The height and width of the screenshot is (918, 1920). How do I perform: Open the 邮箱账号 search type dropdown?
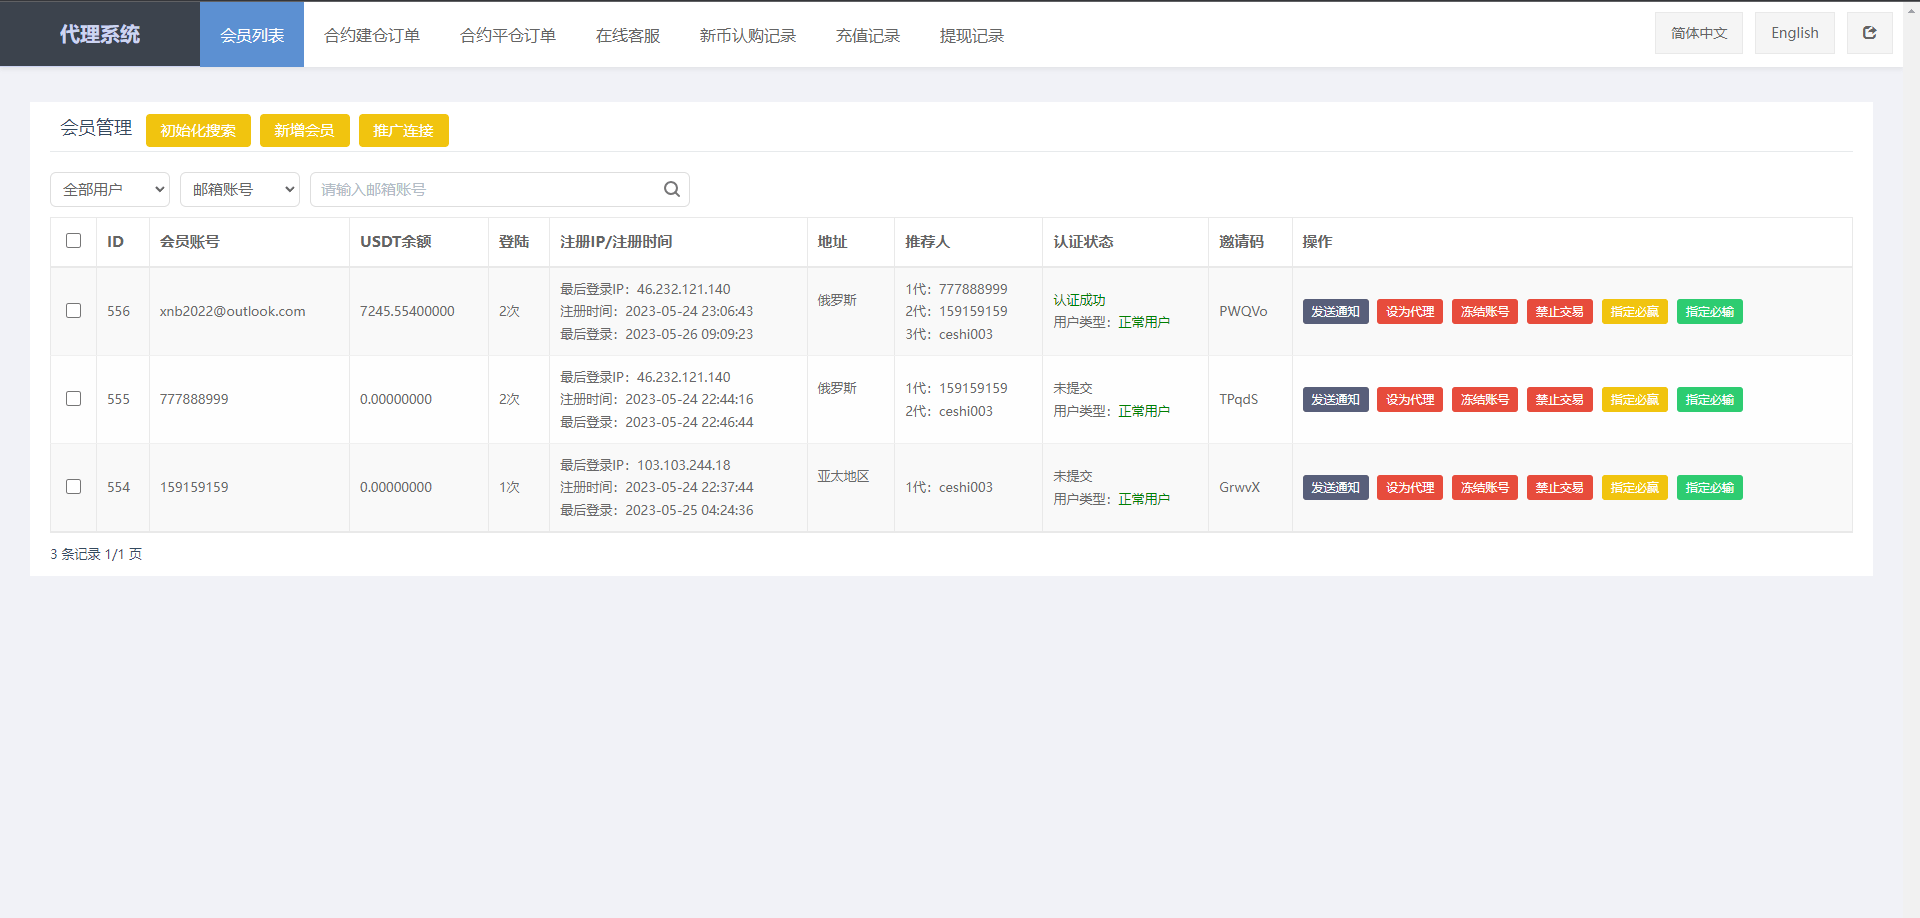[239, 189]
